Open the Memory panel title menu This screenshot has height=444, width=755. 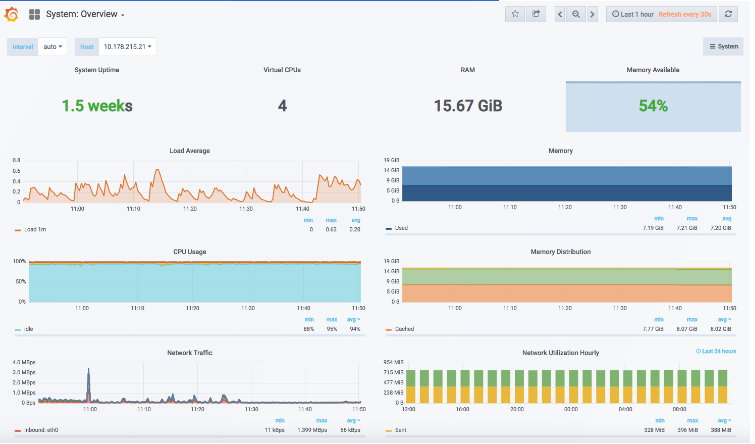point(560,151)
